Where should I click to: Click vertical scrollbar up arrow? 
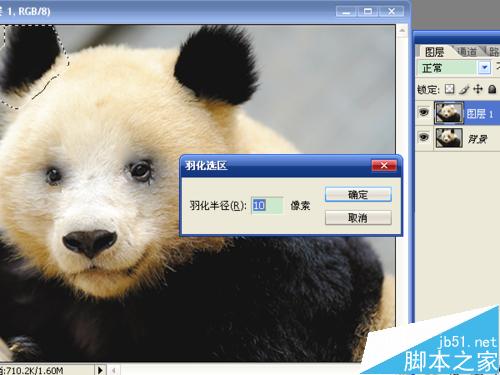402,31
